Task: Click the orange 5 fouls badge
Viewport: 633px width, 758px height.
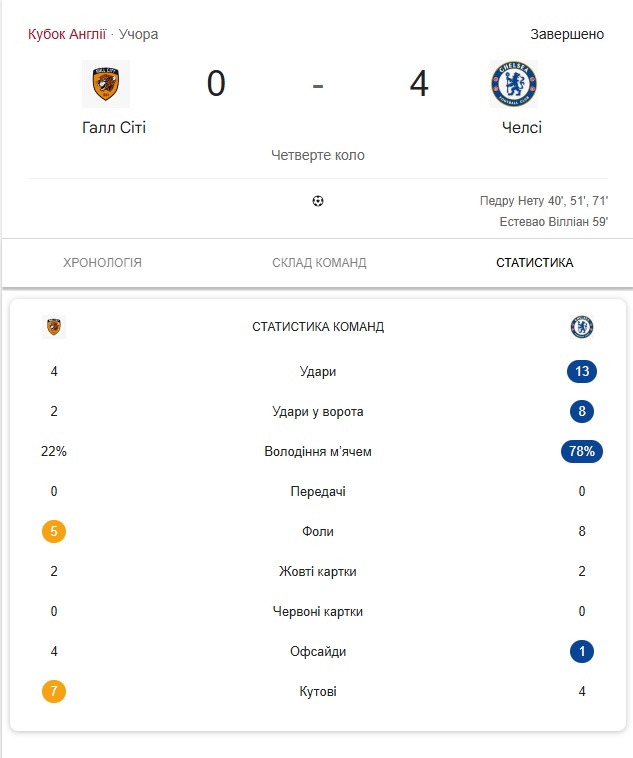Action: coord(54,531)
